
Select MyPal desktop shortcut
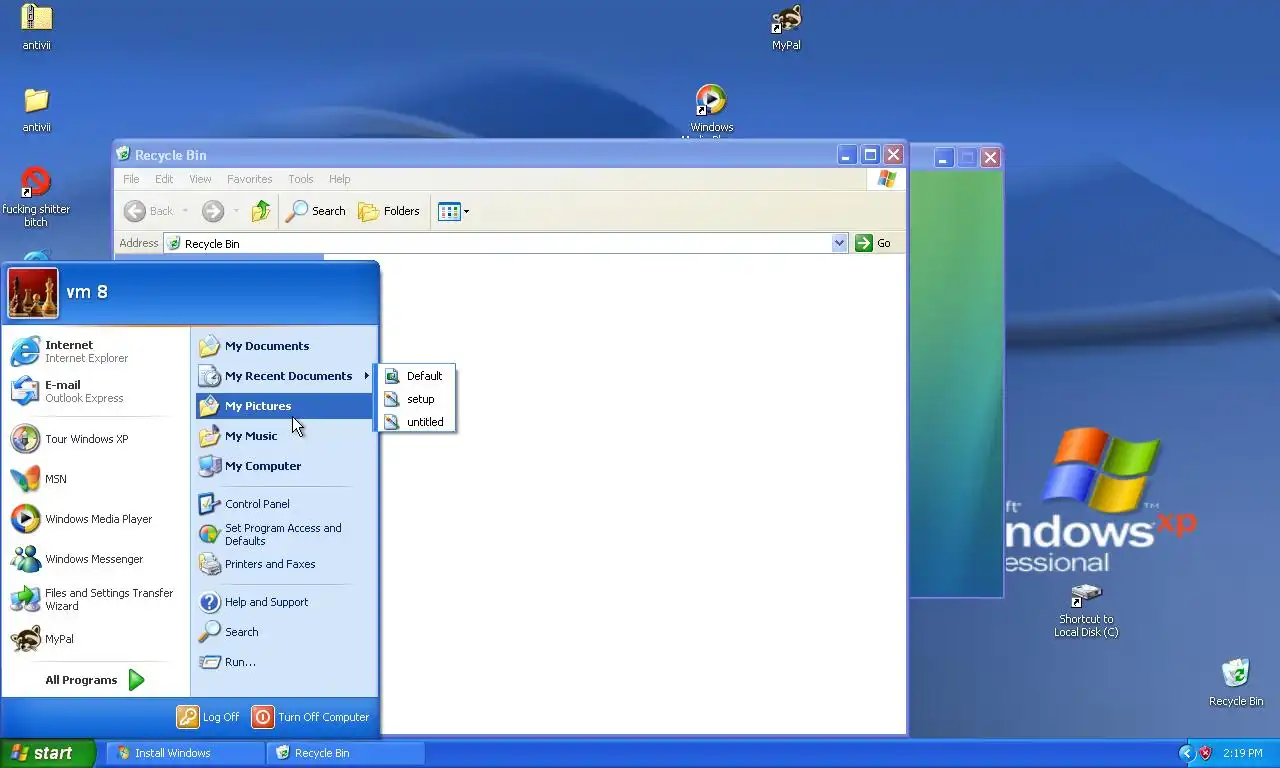pos(786,27)
